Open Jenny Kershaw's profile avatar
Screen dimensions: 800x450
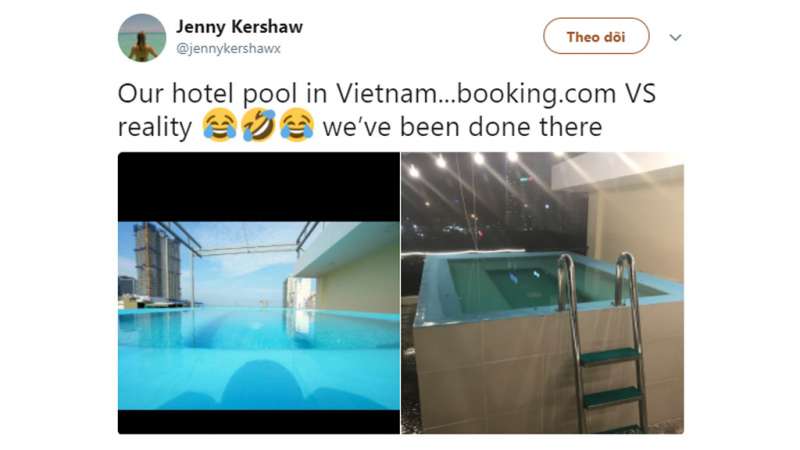pos(142,38)
